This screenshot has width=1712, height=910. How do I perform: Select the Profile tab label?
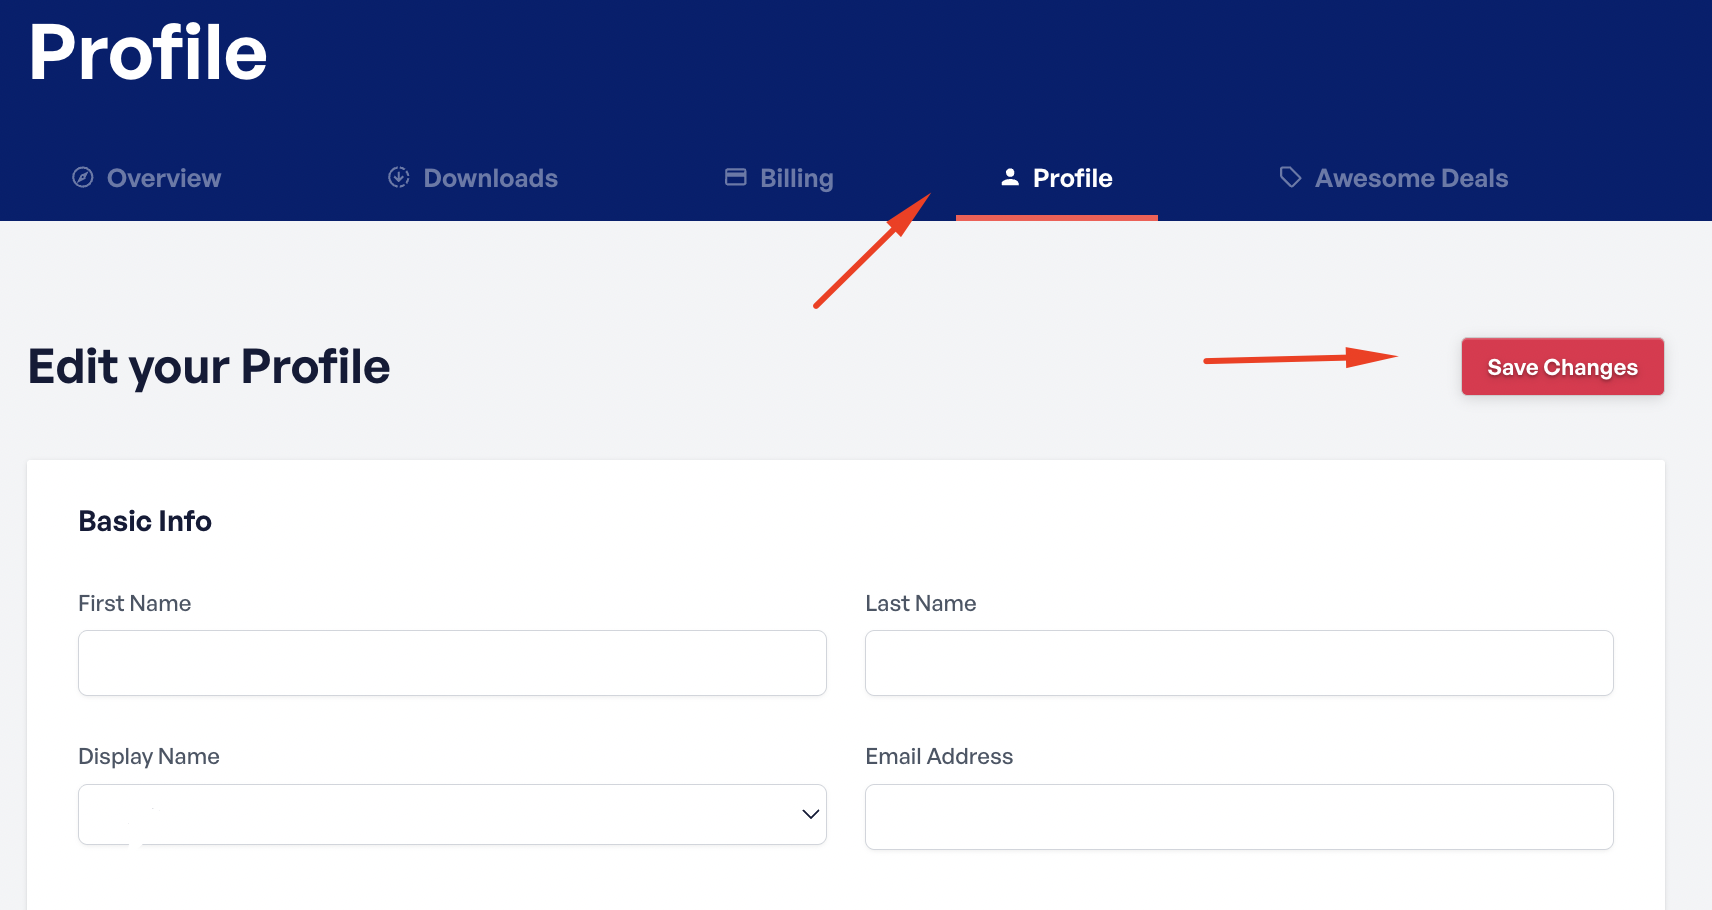(x=1072, y=179)
